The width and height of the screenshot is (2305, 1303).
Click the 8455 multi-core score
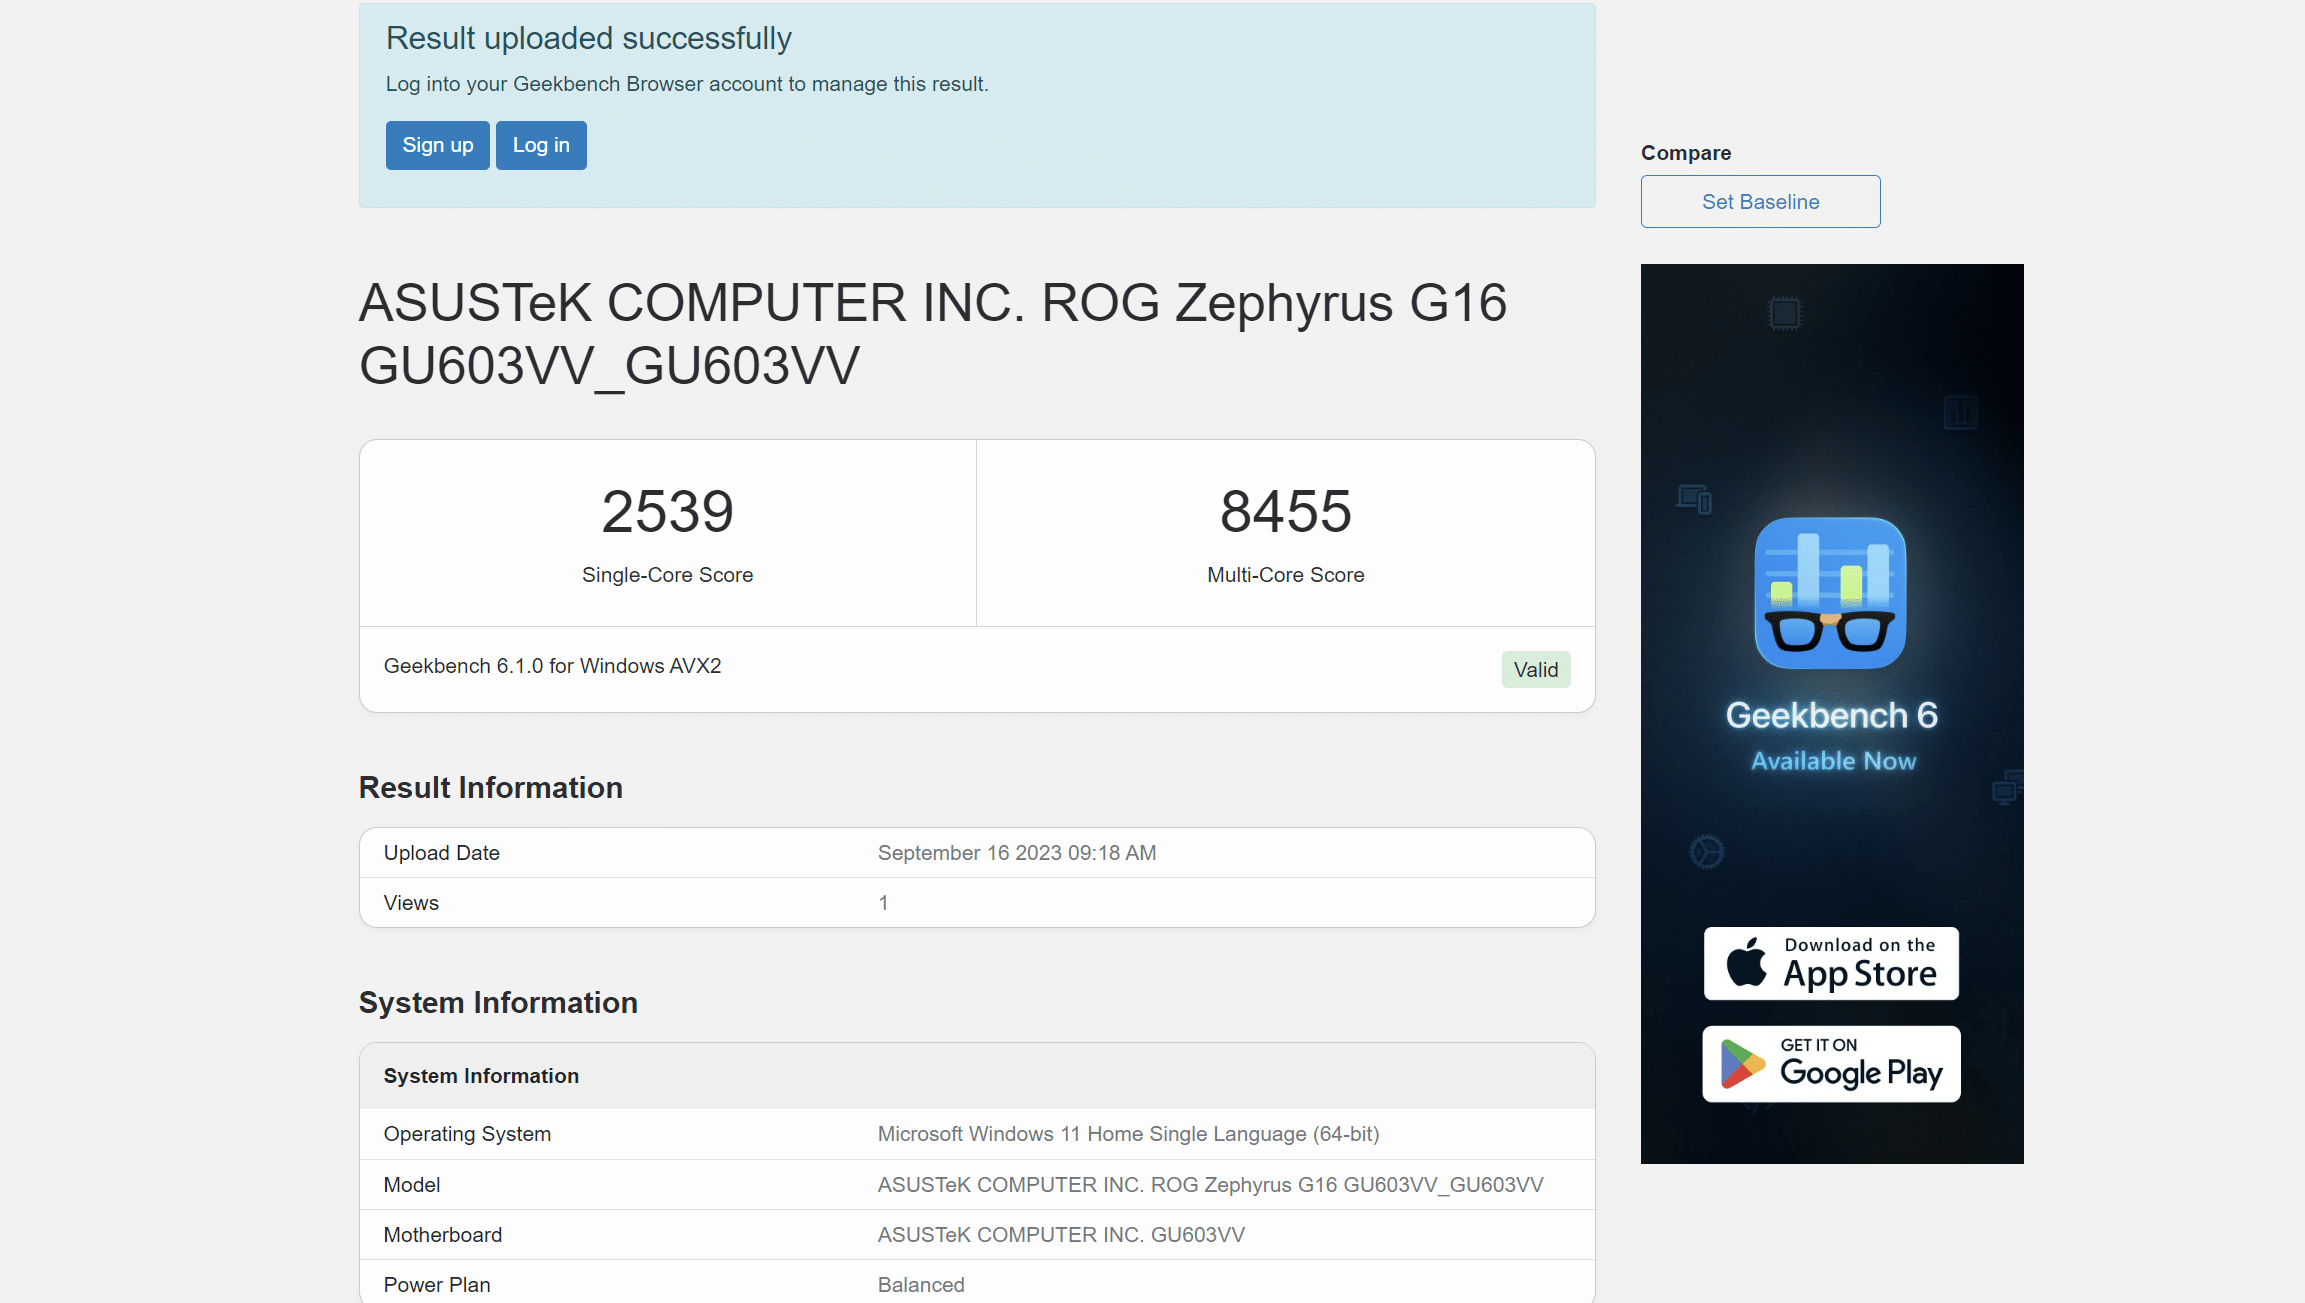[1285, 511]
